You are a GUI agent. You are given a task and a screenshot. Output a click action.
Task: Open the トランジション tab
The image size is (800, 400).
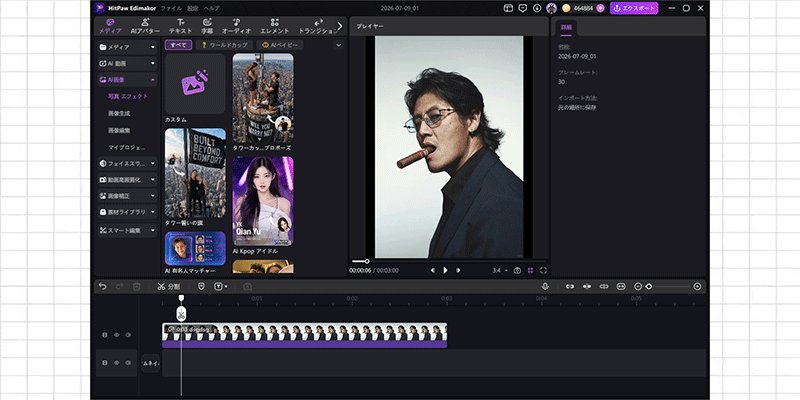point(318,26)
